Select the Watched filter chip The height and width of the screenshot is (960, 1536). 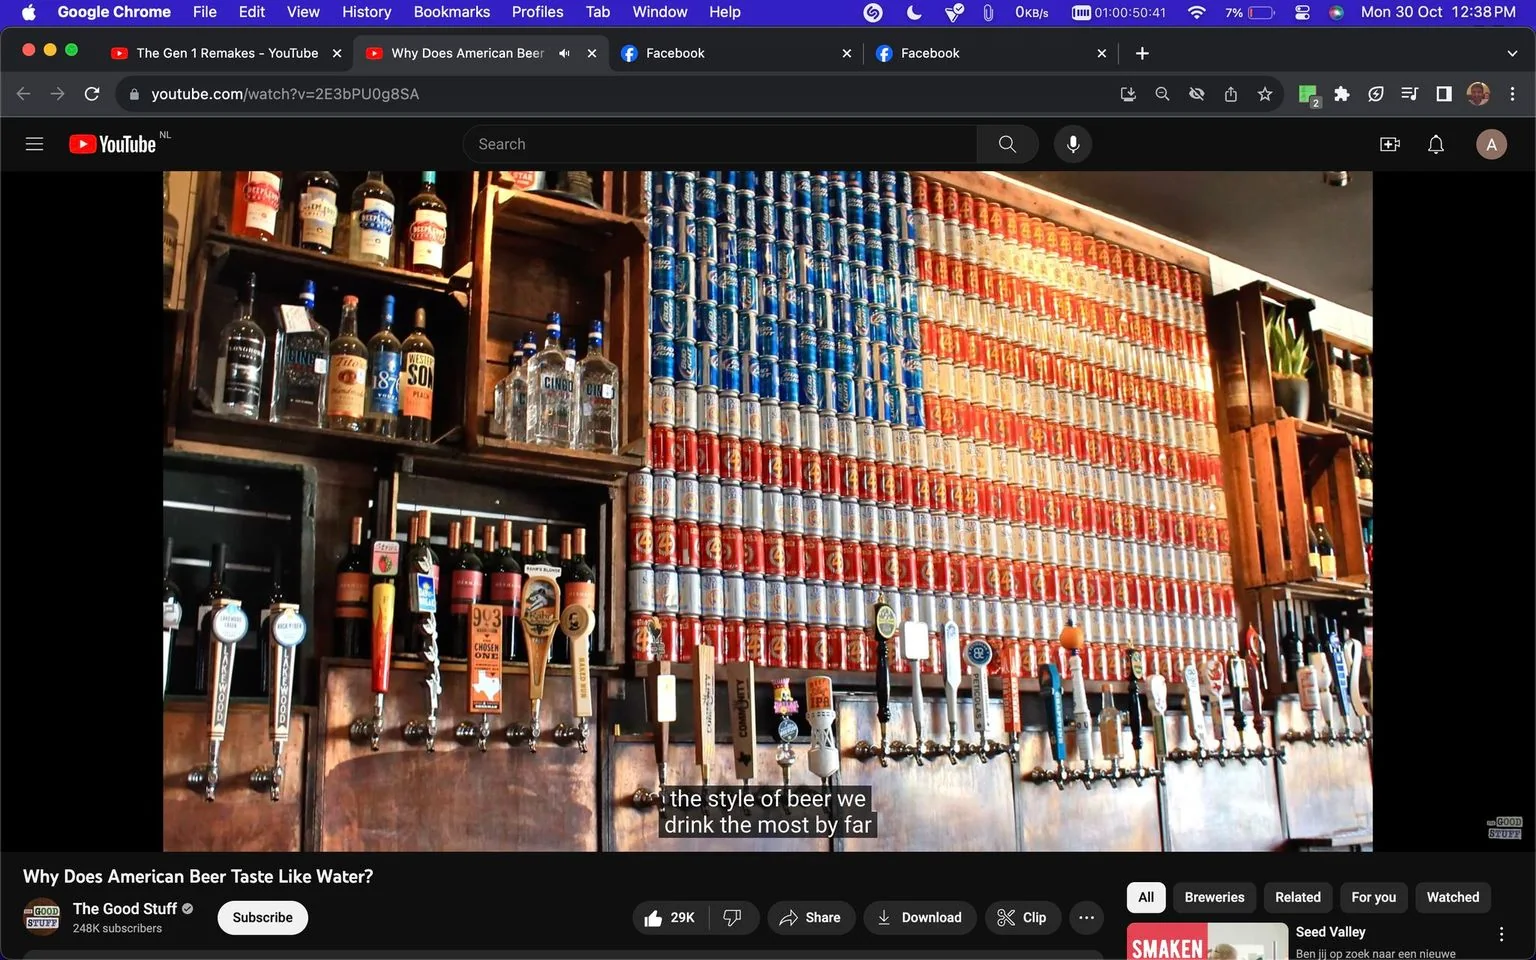coord(1453,897)
